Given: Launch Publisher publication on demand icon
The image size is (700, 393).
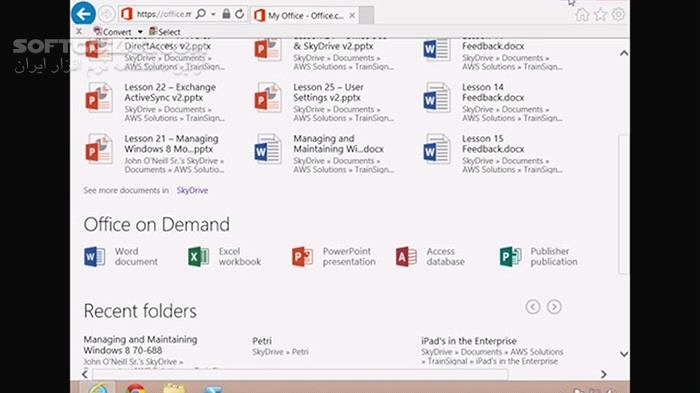Looking at the screenshot, I should coord(510,256).
